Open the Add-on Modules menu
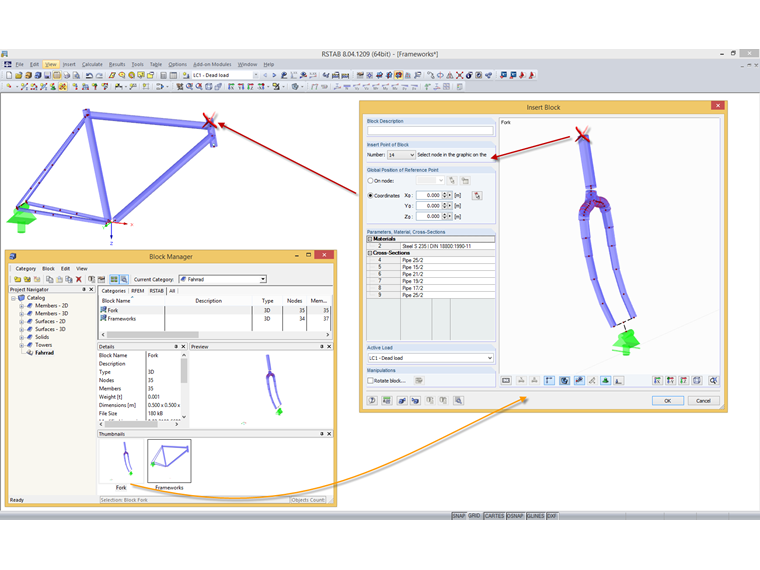760x570 pixels. [x=212, y=64]
